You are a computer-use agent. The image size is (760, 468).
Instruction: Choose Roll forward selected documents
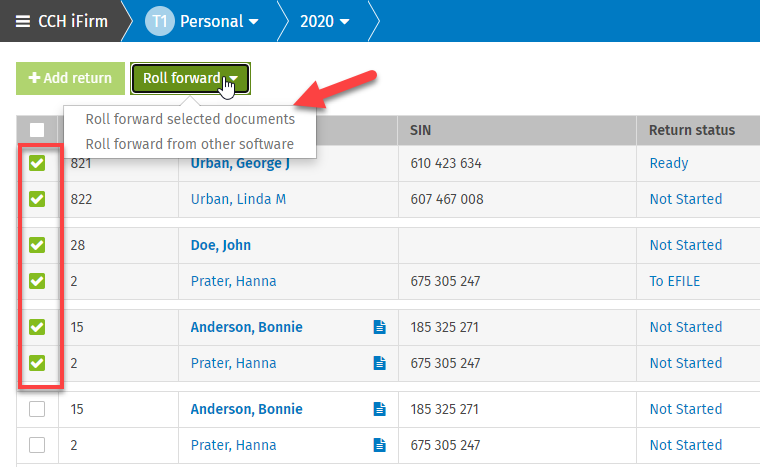pos(190,119)
